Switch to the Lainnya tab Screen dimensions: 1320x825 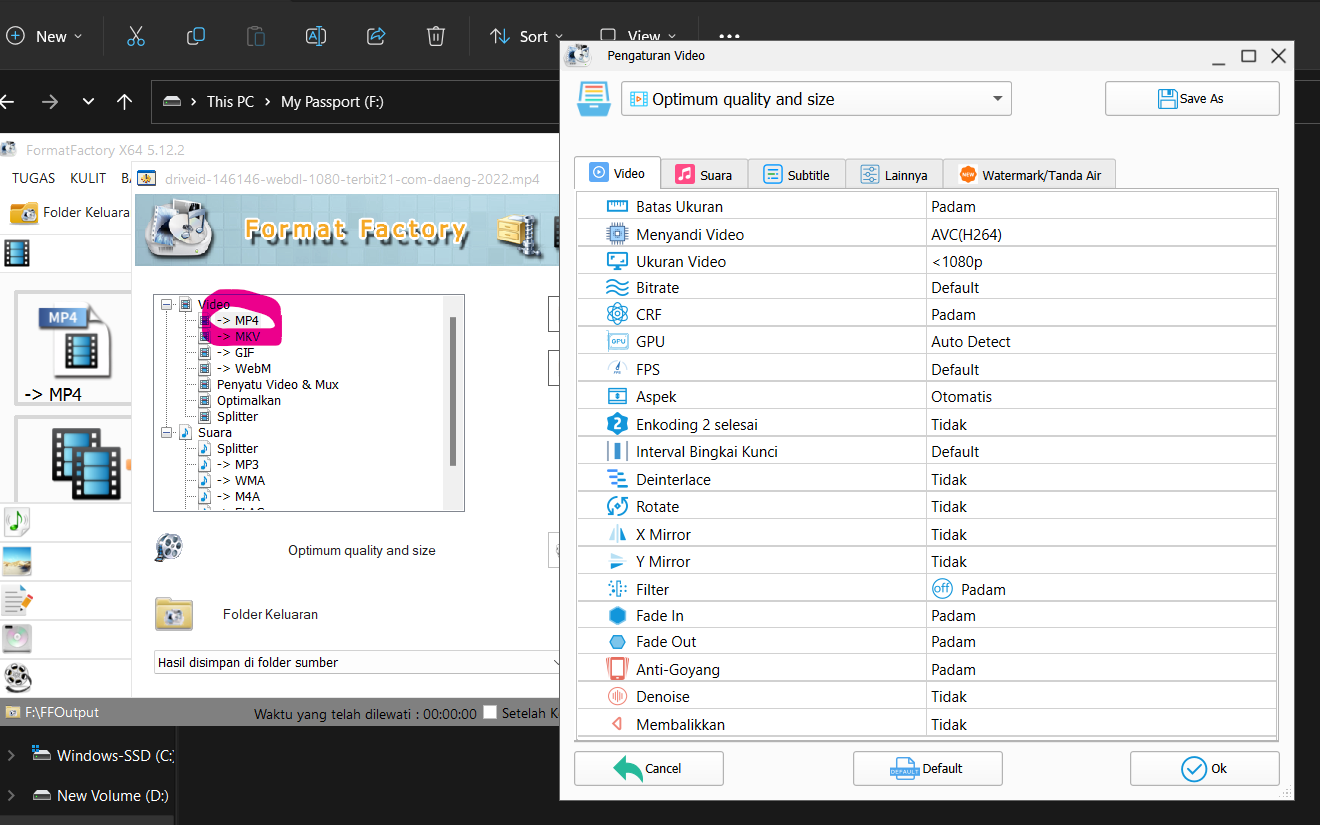pos(894,174)
